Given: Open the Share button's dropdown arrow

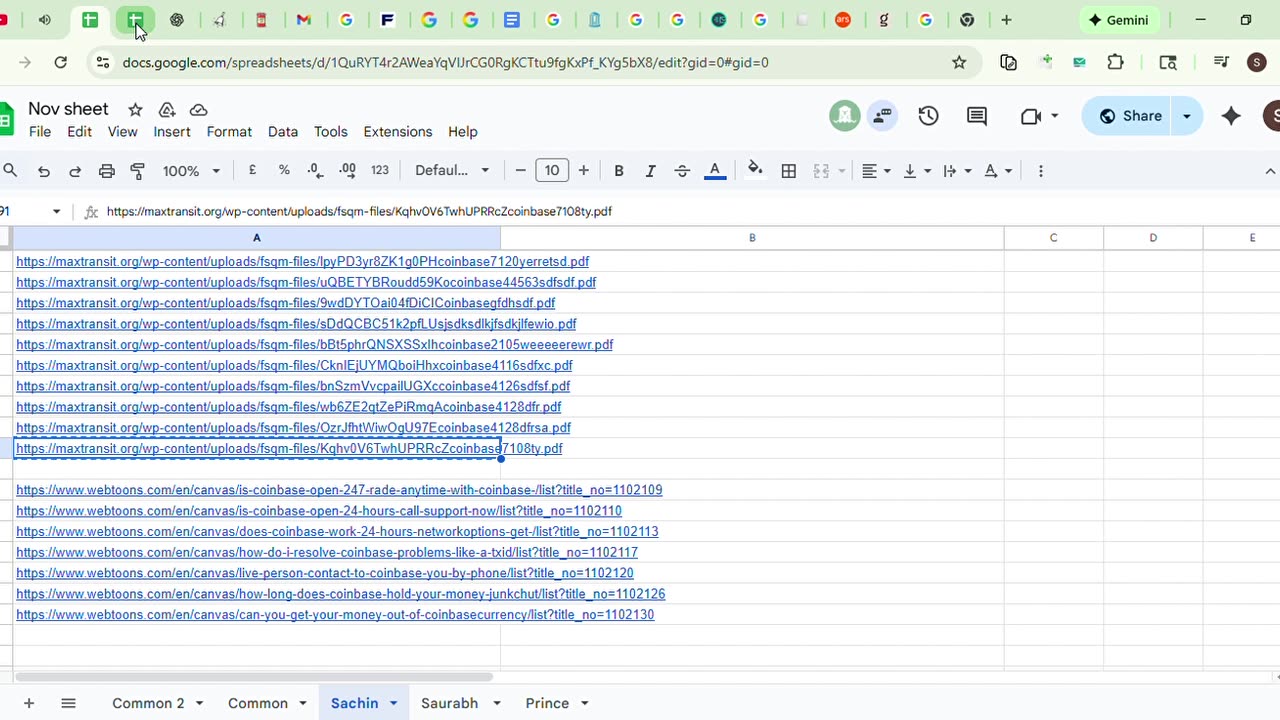Looking at the screenshot, I should tap(1186, 116).
